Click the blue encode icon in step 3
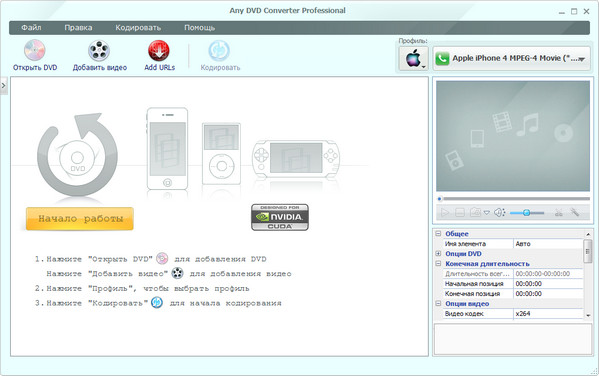The width and height of the screenshot is (599, 376). click(x=157, y=302)
